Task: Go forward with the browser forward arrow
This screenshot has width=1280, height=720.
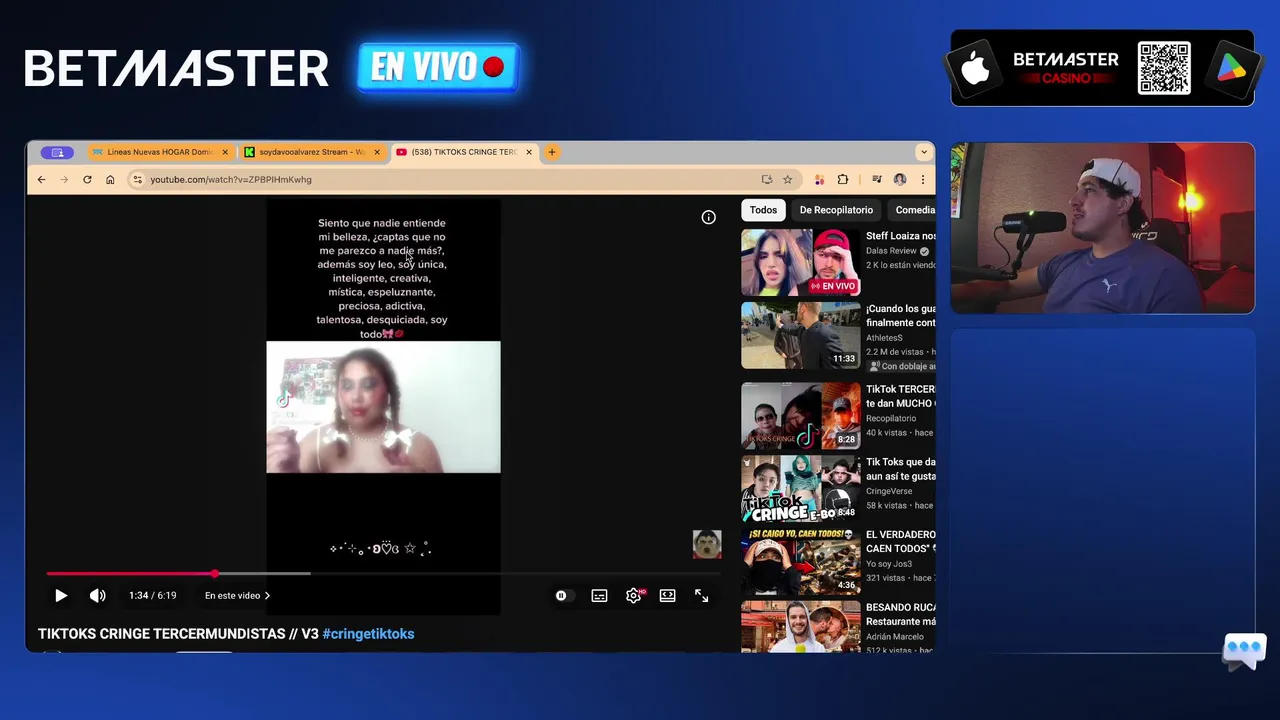Action: (x=64, y=180)
